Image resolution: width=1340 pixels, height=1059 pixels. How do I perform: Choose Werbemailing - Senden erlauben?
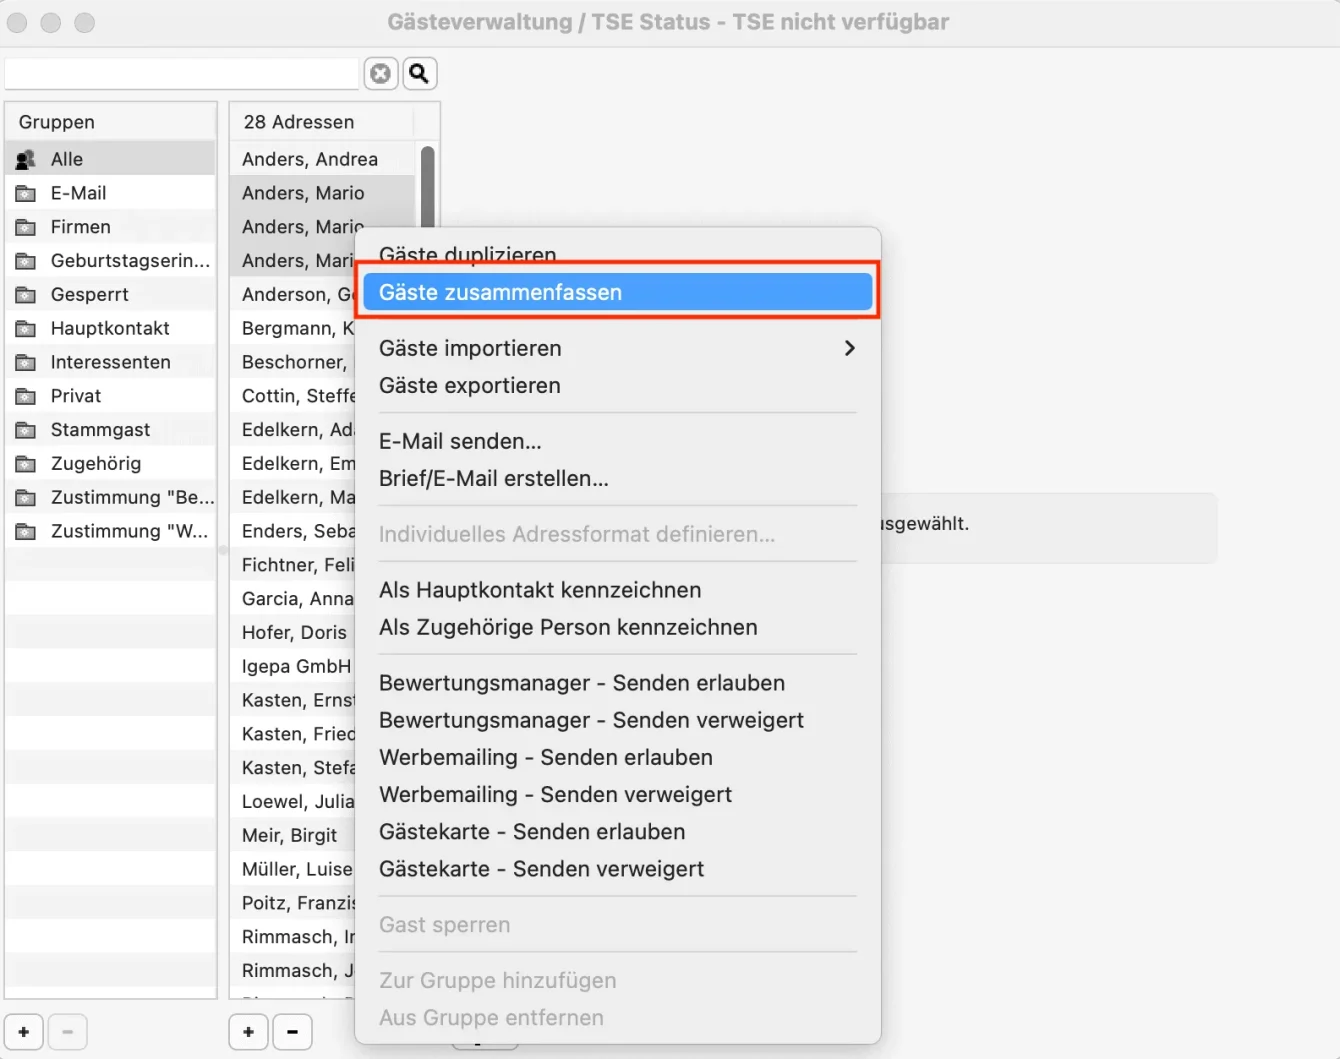click(617, 757)
